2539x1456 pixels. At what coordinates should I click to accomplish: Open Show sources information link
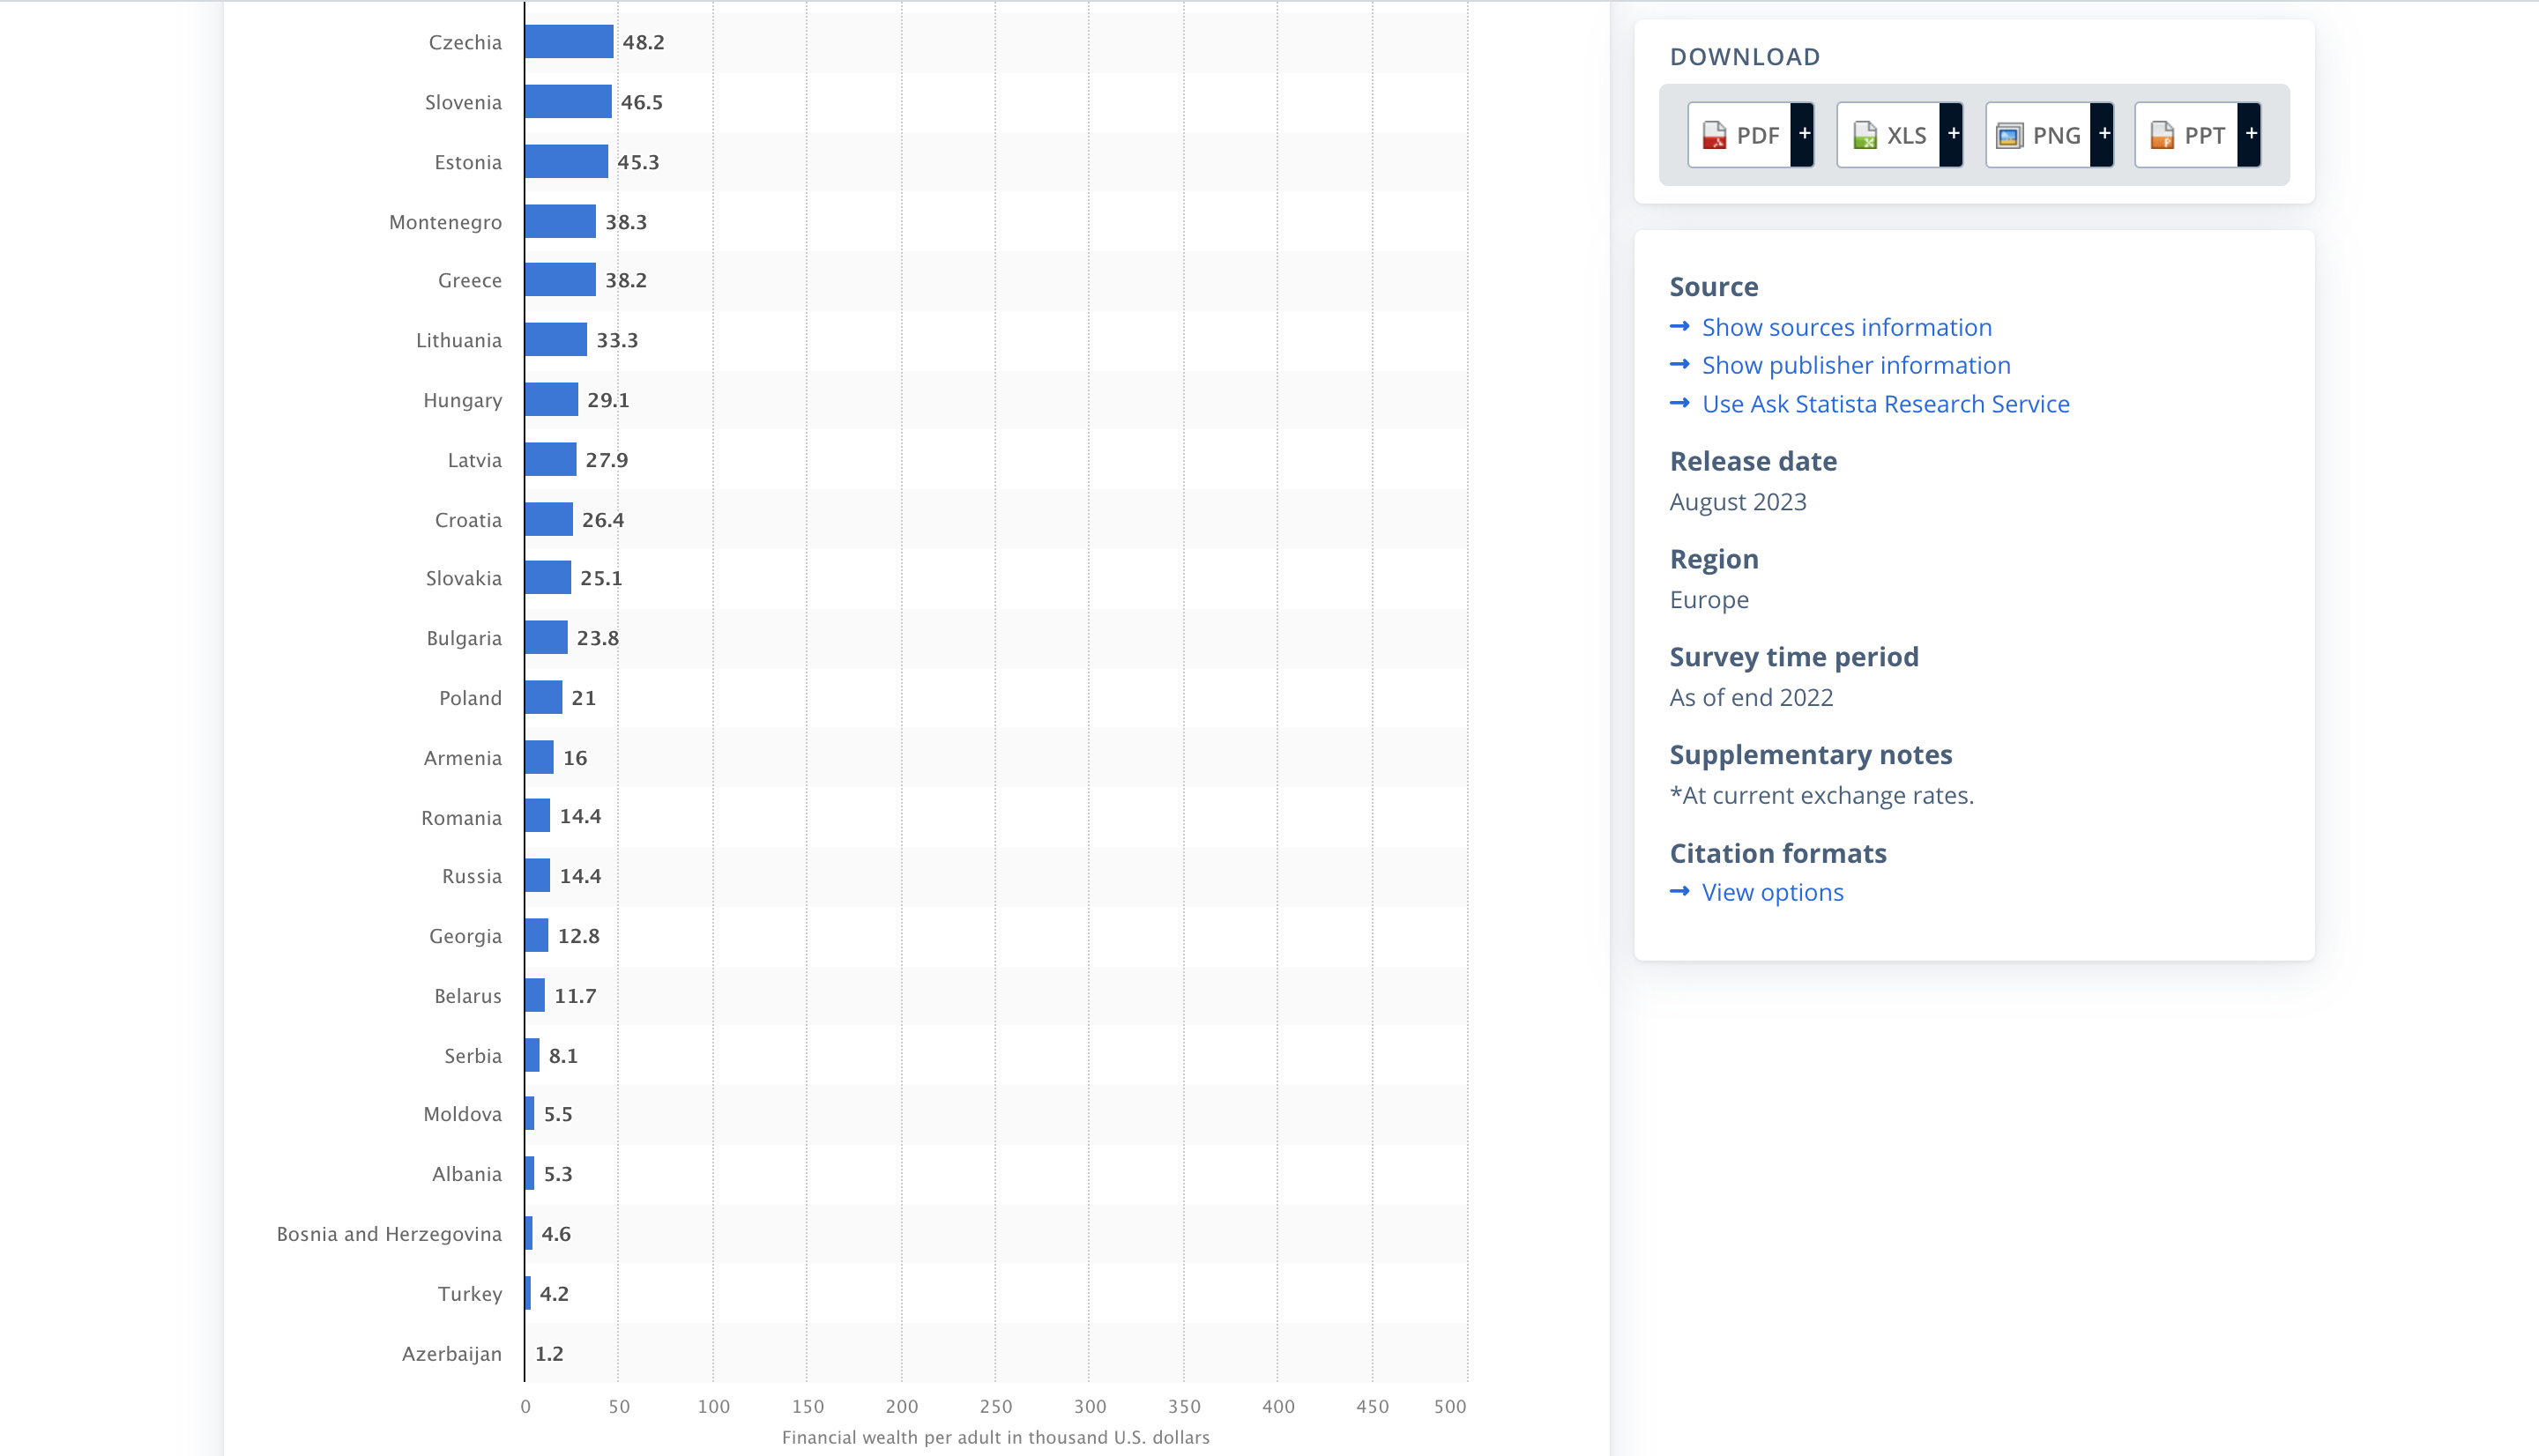[x=1846, y=327]
